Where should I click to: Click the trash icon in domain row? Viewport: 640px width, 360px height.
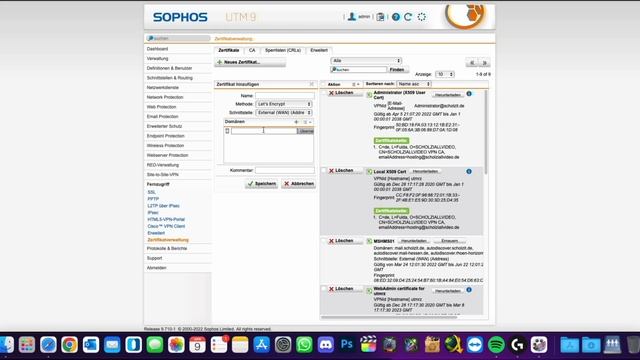[x=227, y=131]
